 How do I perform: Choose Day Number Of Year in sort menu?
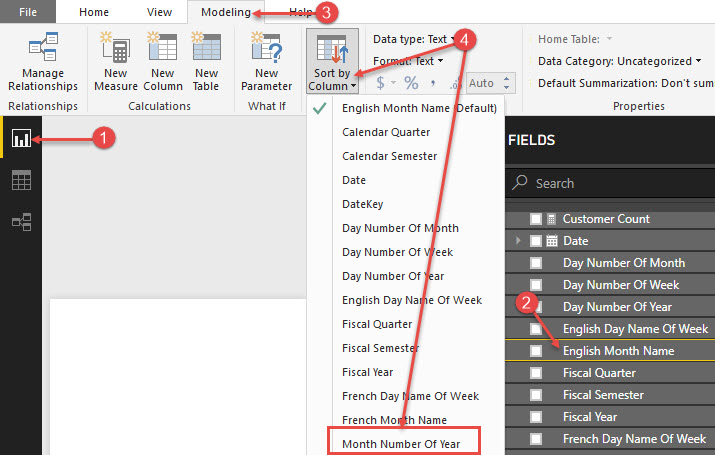point(406,276)
